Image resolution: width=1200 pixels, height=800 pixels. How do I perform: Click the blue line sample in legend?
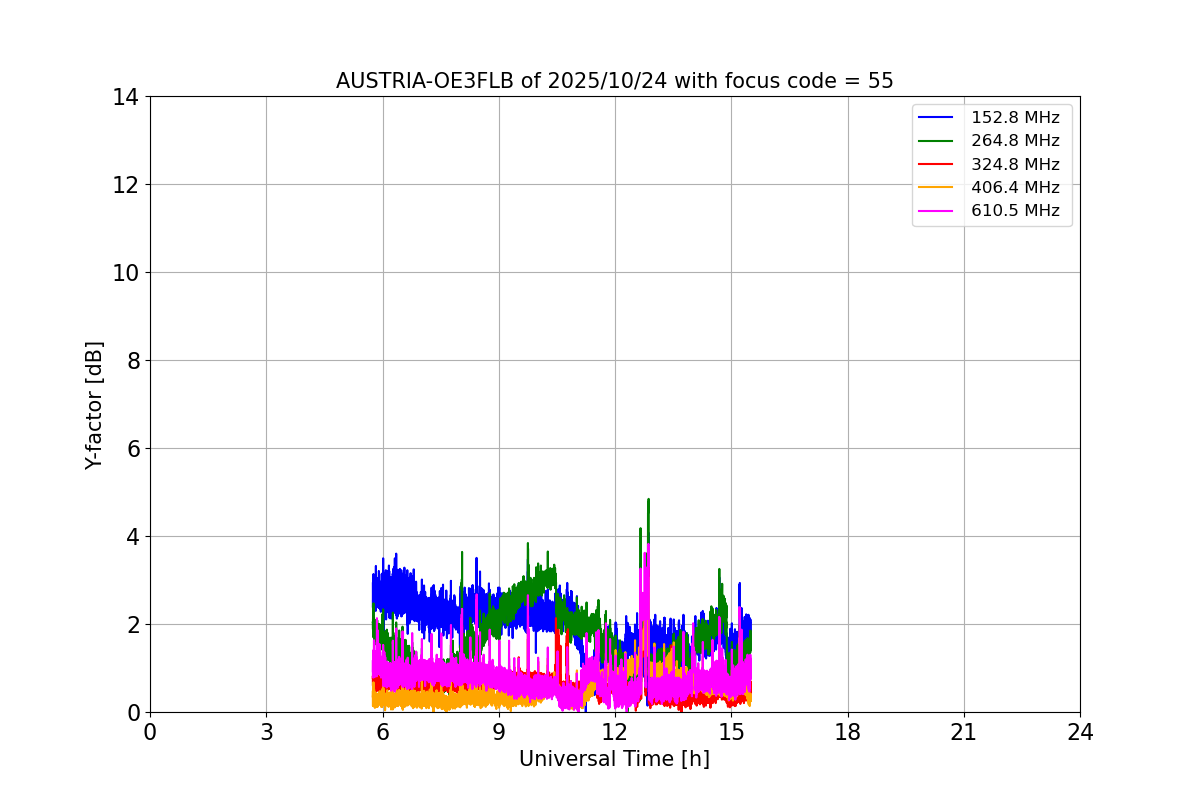[936, 118]
